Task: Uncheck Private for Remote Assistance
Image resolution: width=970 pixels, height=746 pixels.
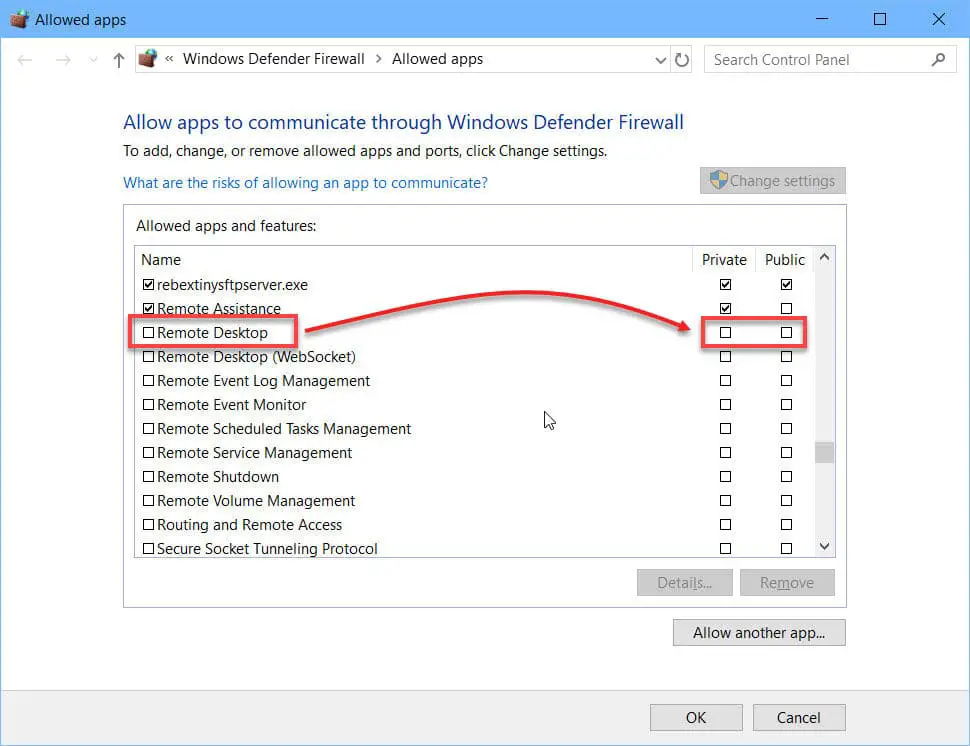Action: pos(725,308)
